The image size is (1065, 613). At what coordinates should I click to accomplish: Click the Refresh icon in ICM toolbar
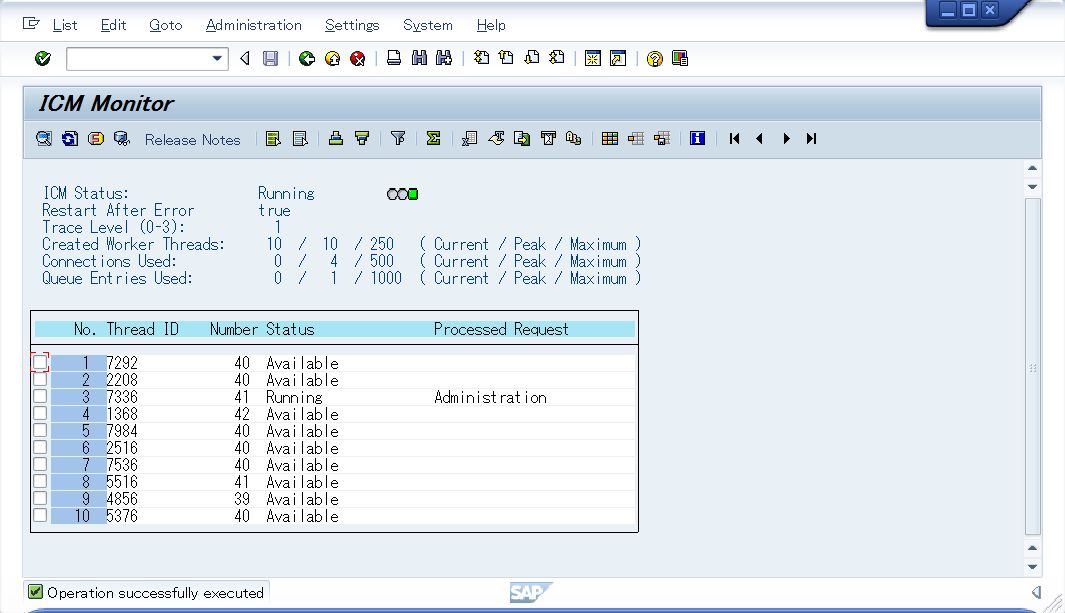point(69,139)
